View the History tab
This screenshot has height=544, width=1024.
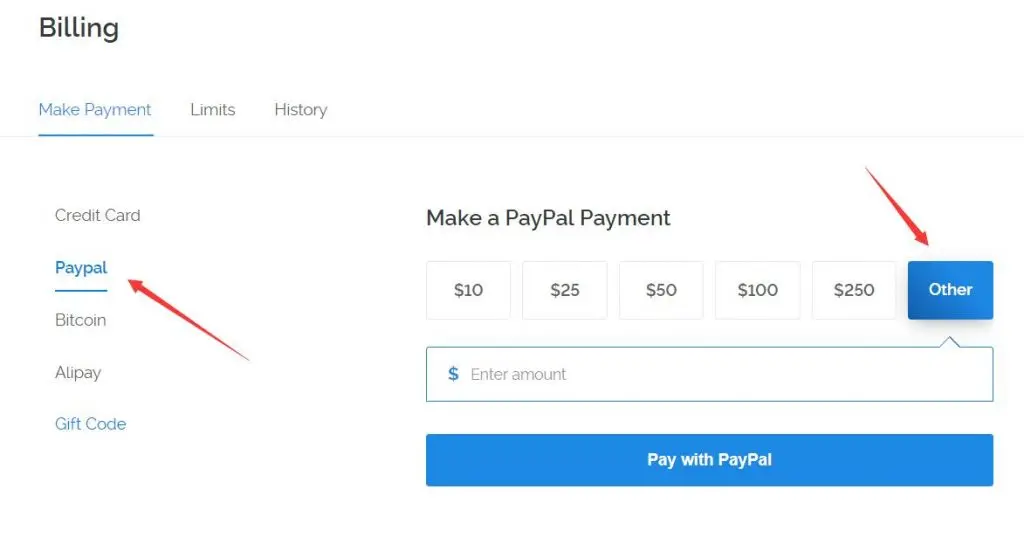pyautogui.click(x=301, y=110)
